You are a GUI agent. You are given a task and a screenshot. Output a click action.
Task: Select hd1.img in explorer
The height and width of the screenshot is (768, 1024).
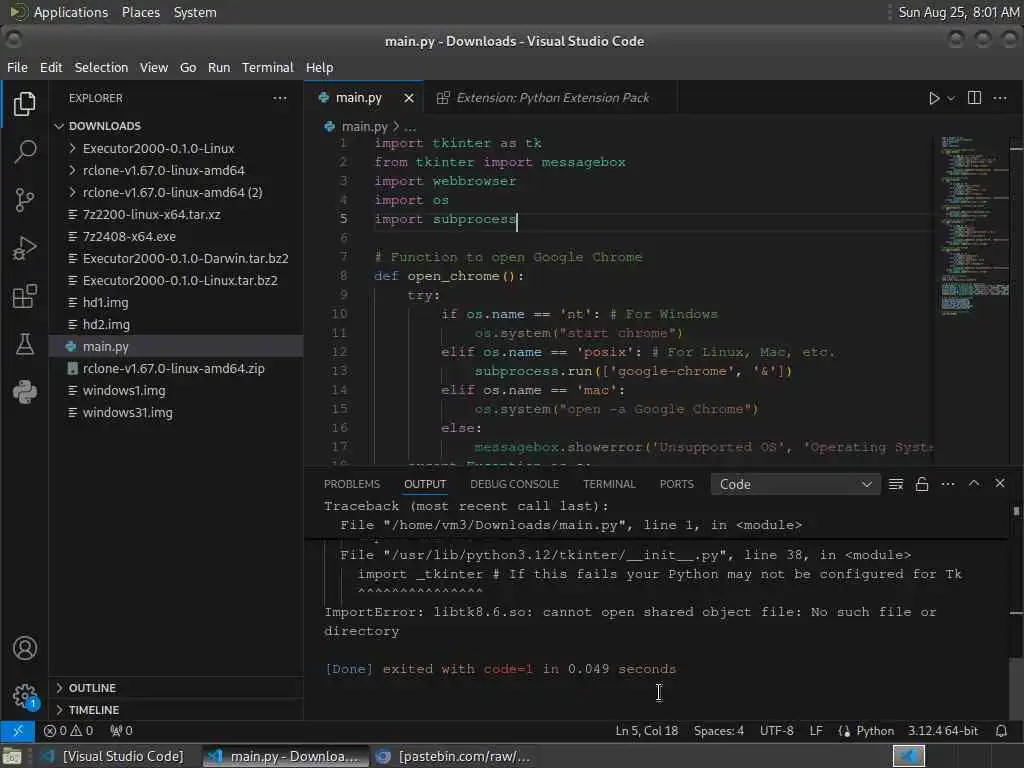(176, 302)
